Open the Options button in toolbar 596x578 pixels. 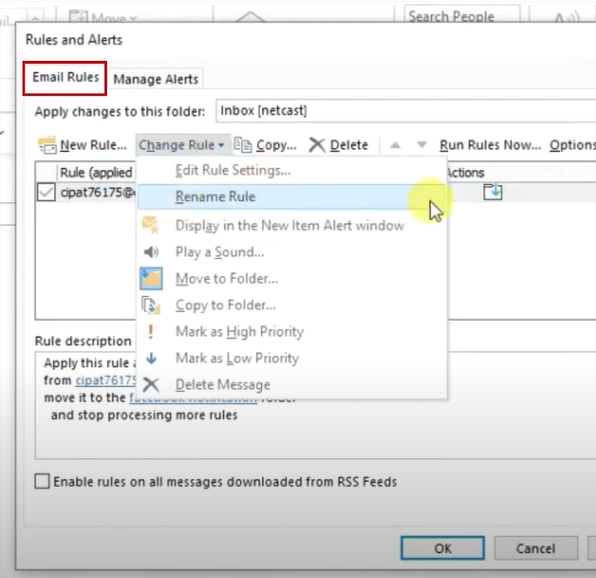click(x=572, y=145)
